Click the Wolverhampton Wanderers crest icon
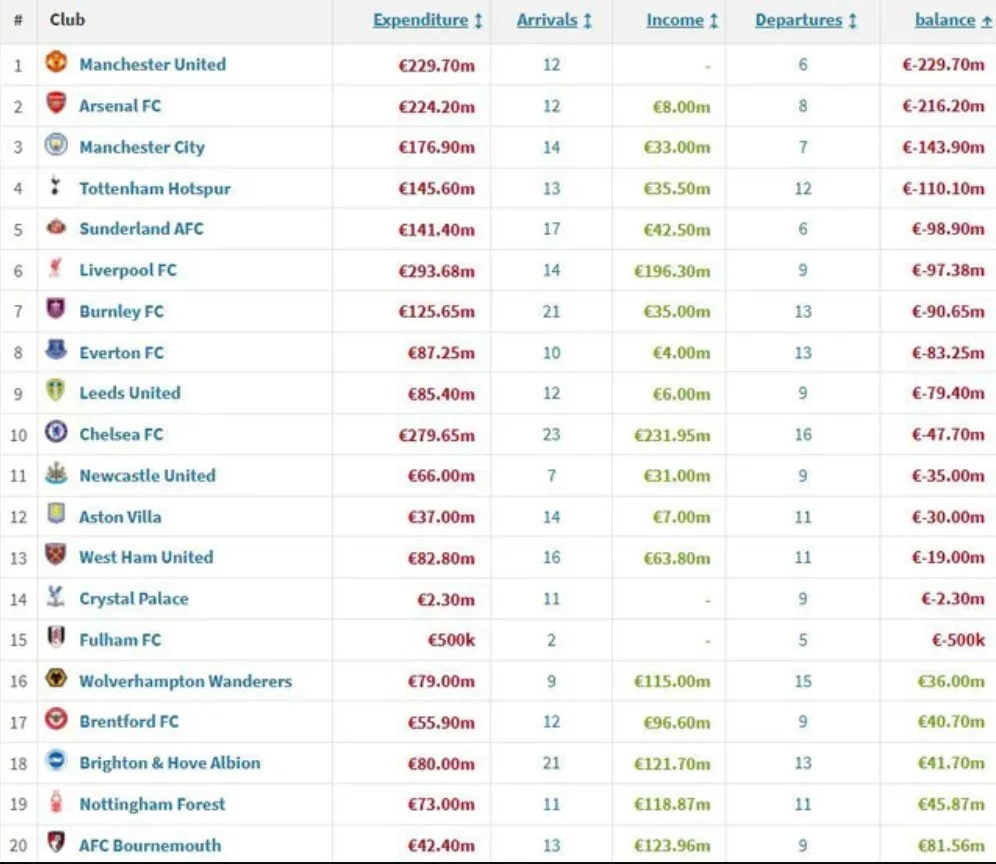 pyautogui.click(x=56, y=679)
